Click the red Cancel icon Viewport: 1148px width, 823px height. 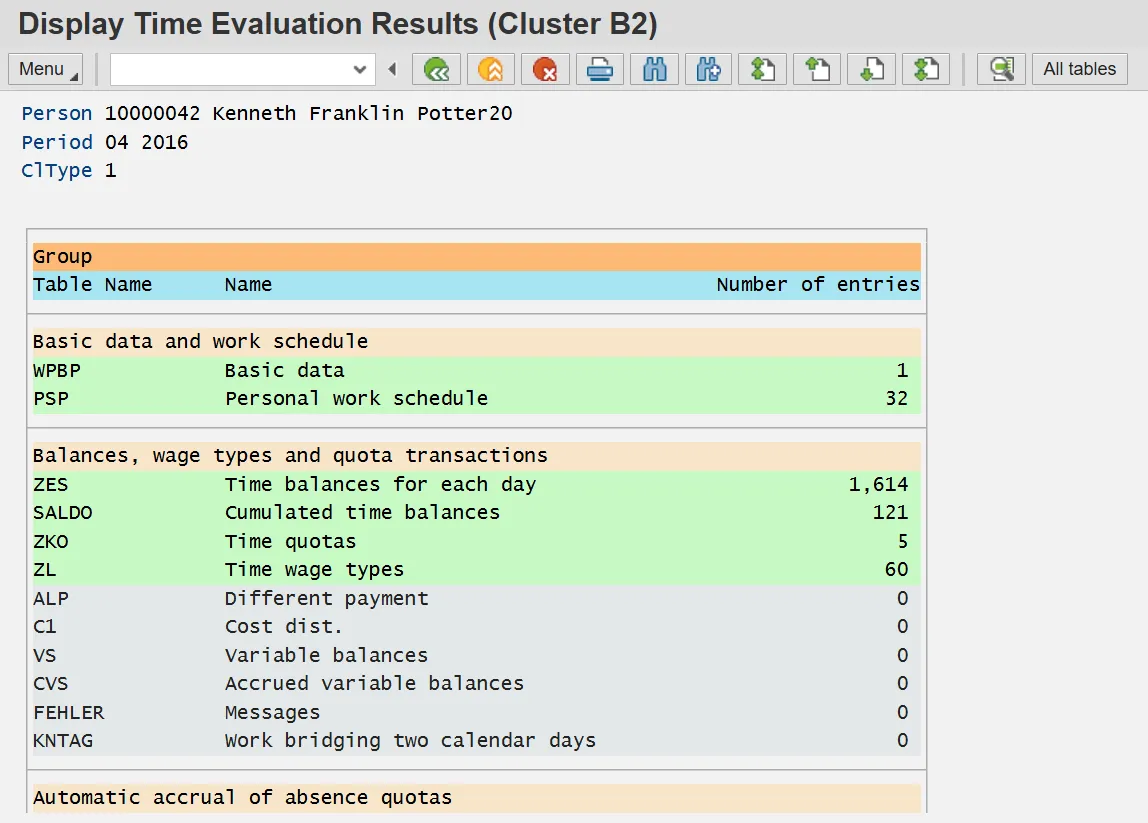[x=545, y=69]
